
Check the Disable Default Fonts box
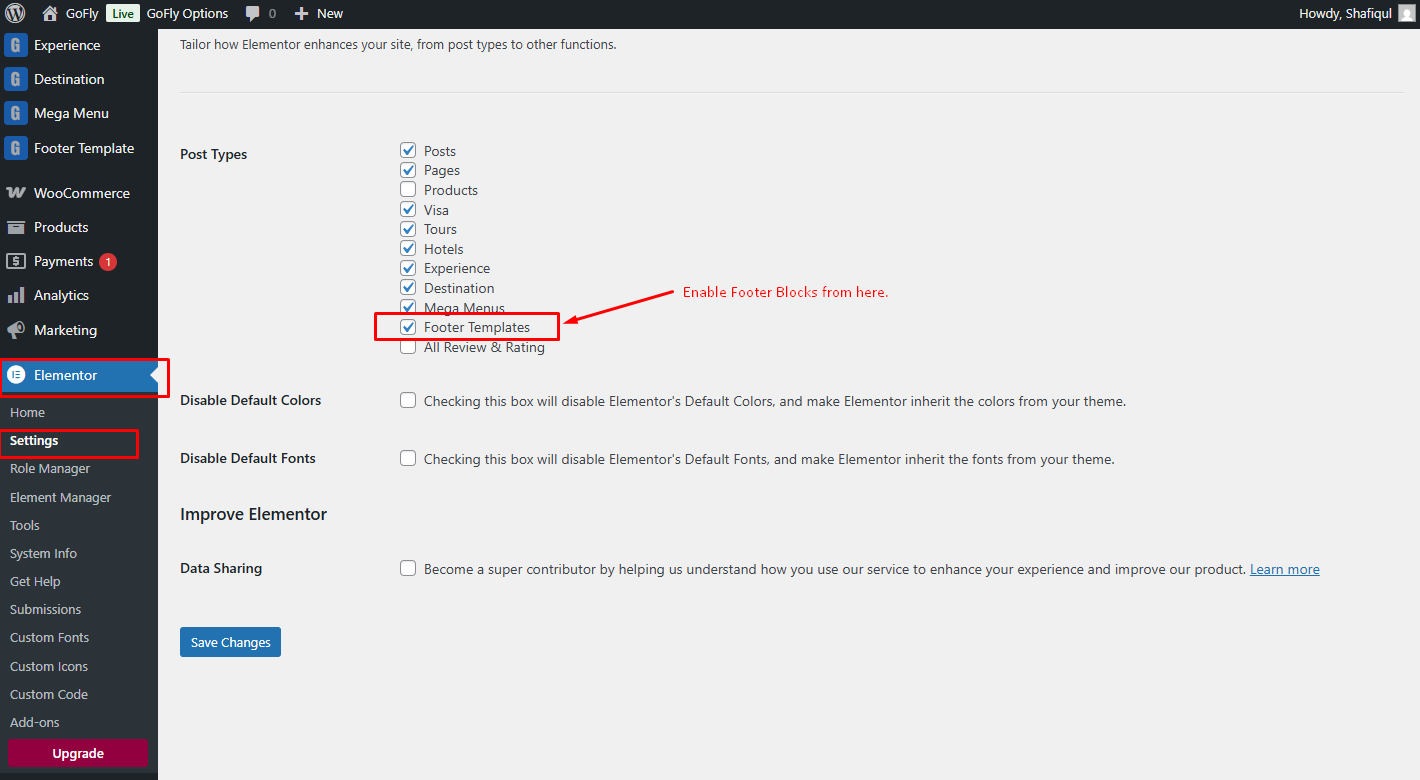408,458
